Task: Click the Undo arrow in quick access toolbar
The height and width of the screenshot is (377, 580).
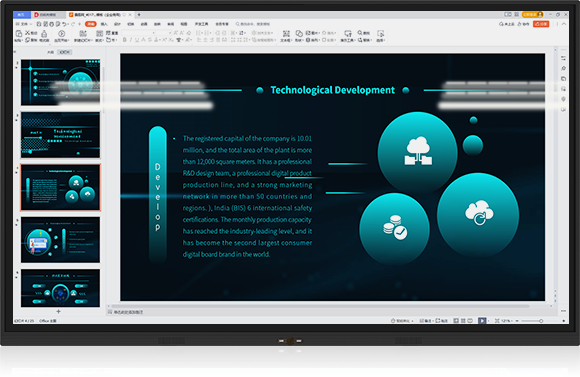Action: click(64, 24)
